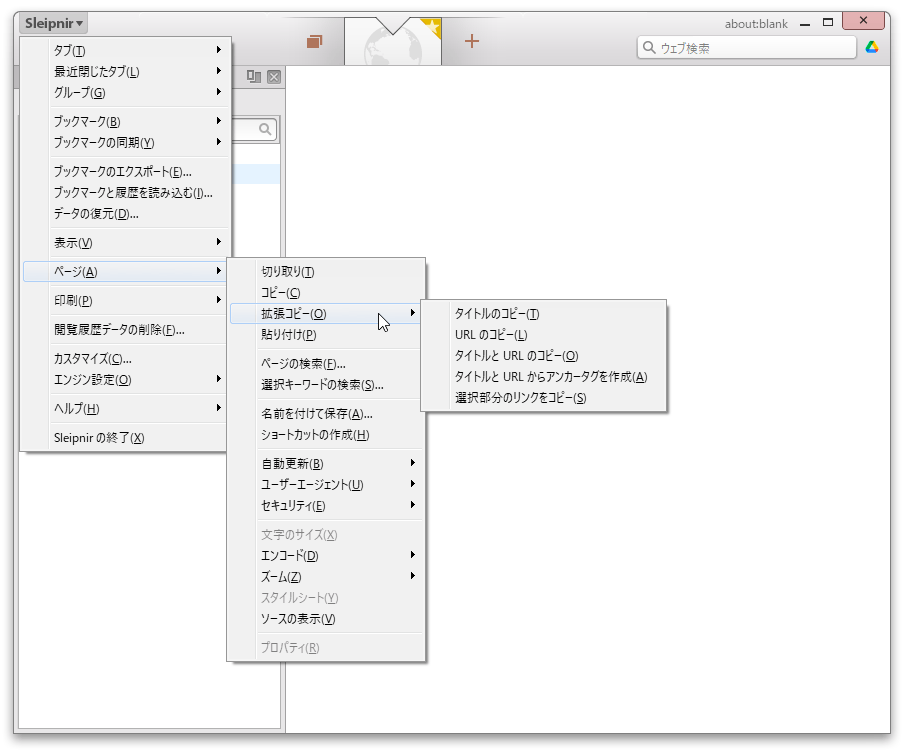The image size is (904, 750).
Task: Expand the グループ(G) submenu
Action: coord(126,92)
